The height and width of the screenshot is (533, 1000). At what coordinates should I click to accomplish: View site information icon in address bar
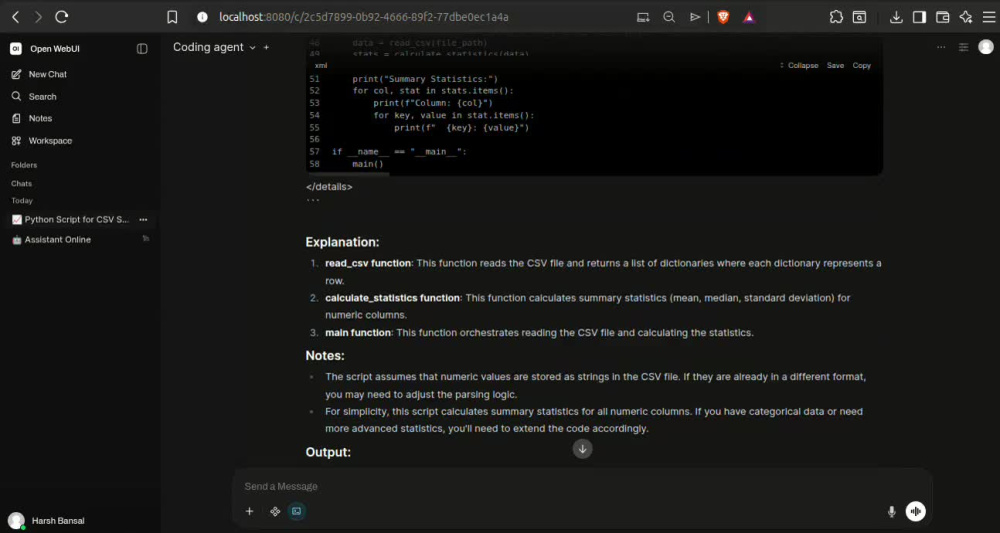point(202,17)
